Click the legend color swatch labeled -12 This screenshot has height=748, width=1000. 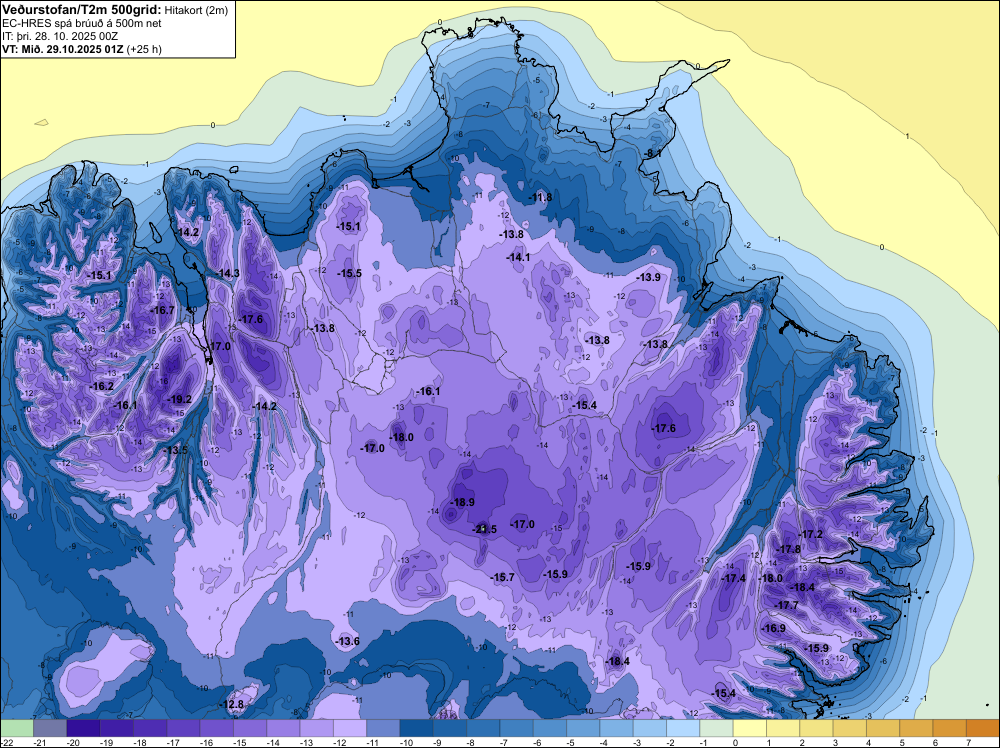click(x=350, y=728)
